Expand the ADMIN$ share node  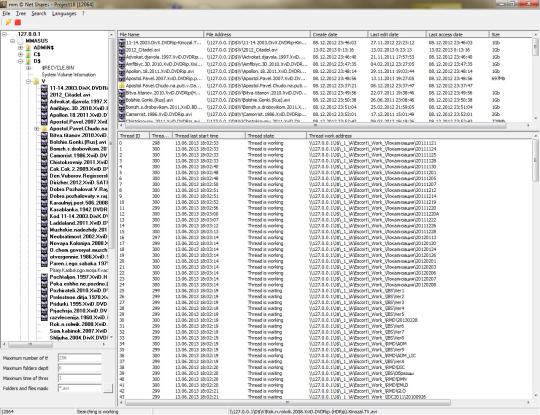point(20,48)
